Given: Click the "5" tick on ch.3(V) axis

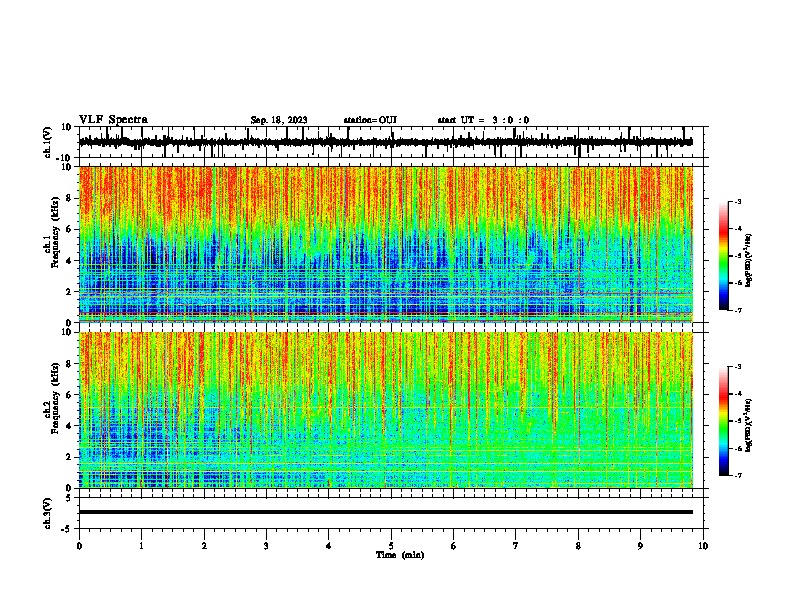Looking at the screenshot, I should coord(69,498).
